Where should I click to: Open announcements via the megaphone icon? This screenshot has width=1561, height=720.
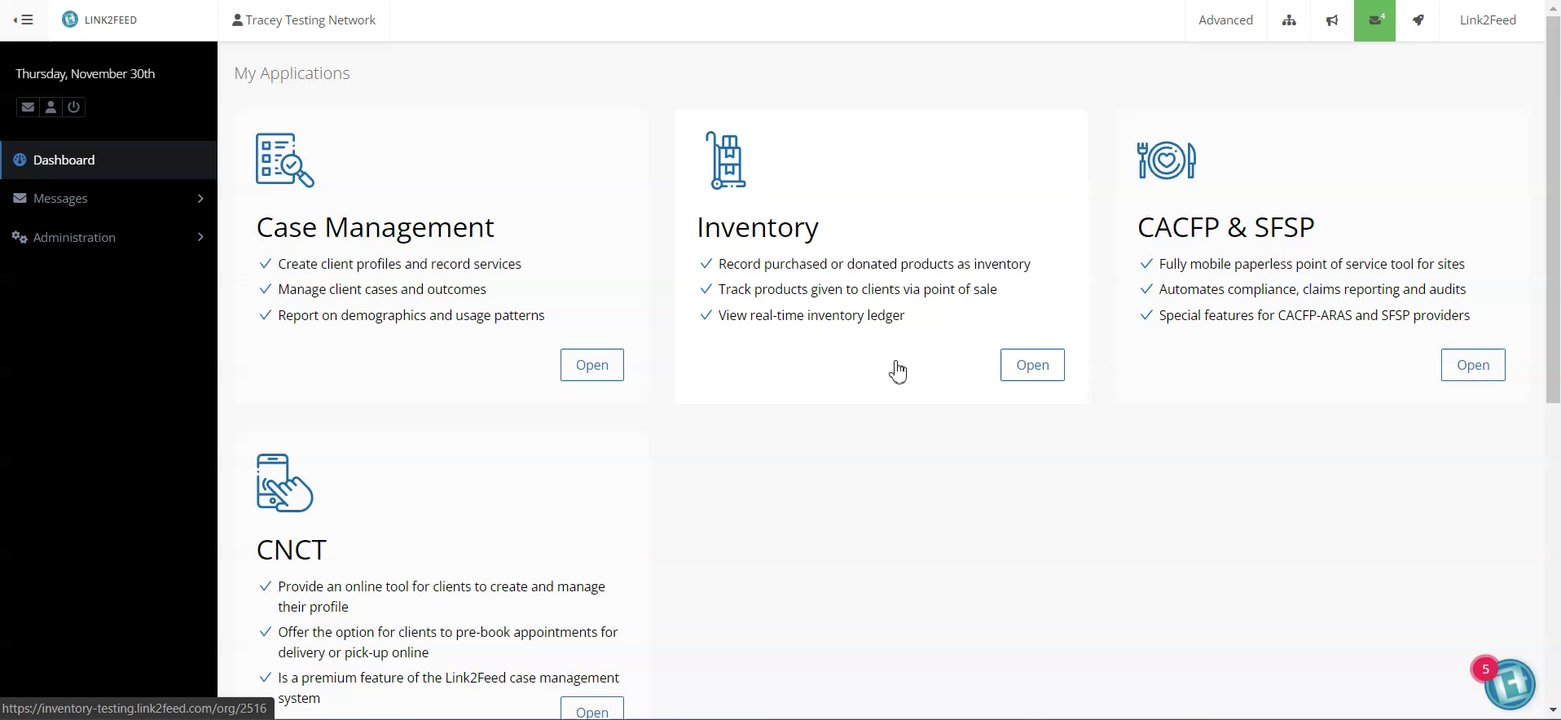pos(1332,20)
